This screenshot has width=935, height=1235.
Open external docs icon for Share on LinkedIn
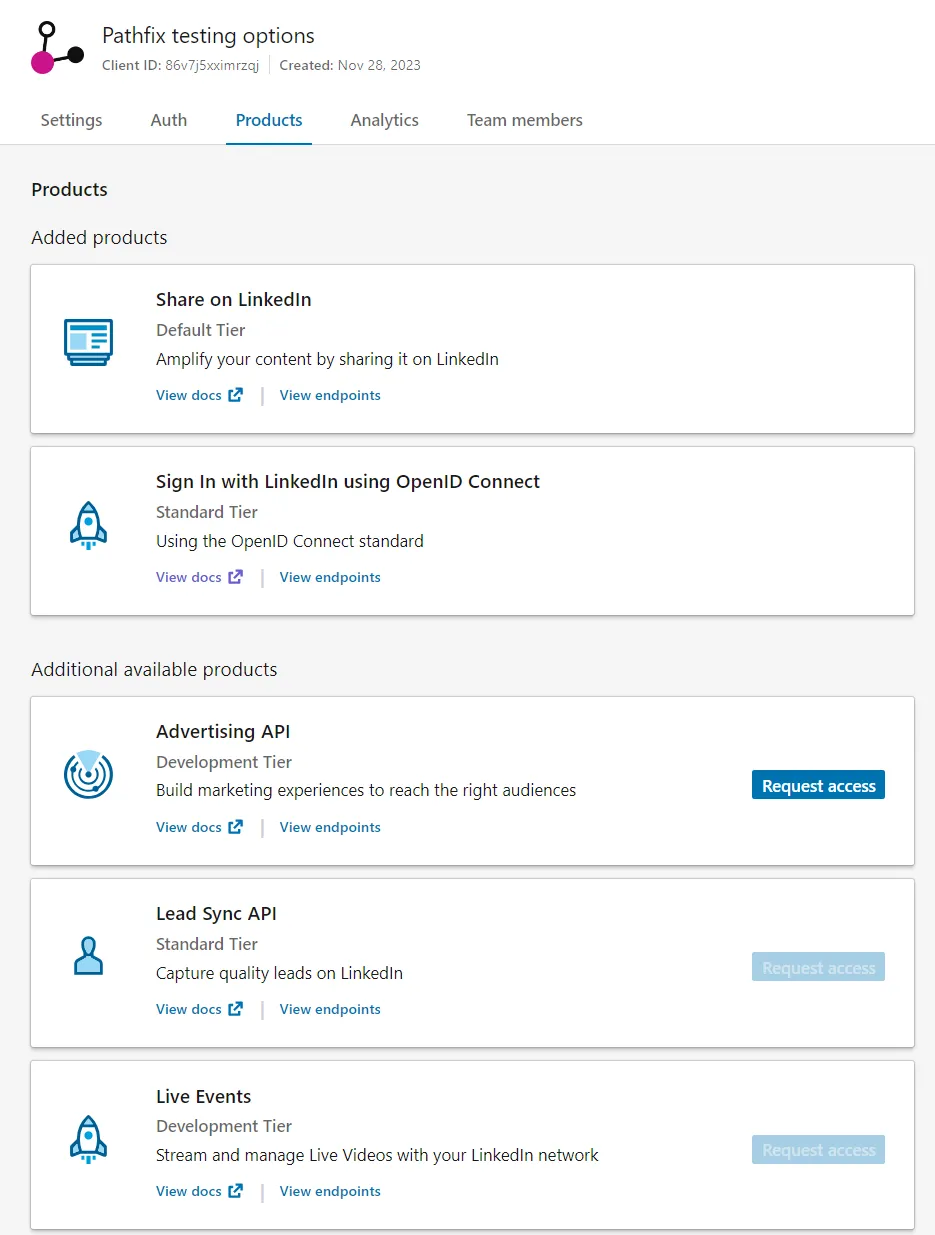tap(235, 395)
